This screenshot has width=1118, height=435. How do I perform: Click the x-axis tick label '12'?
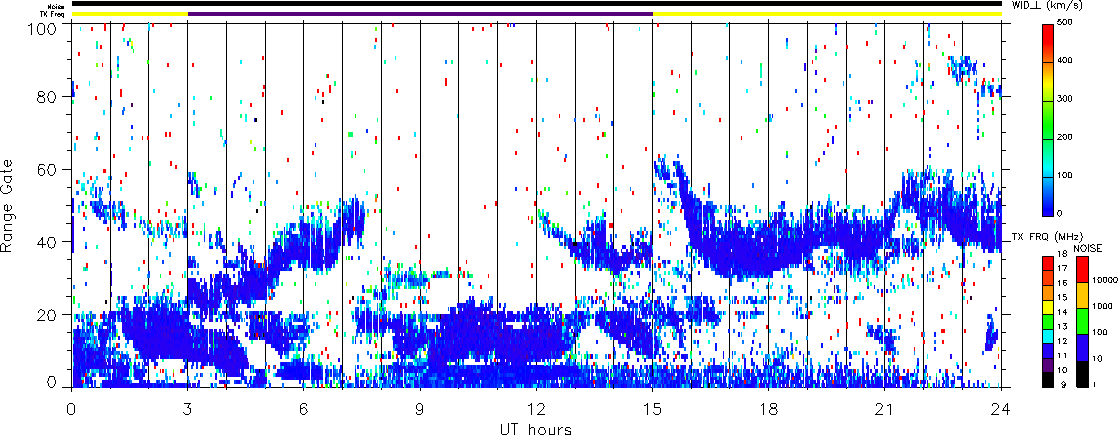pos(536,409)
